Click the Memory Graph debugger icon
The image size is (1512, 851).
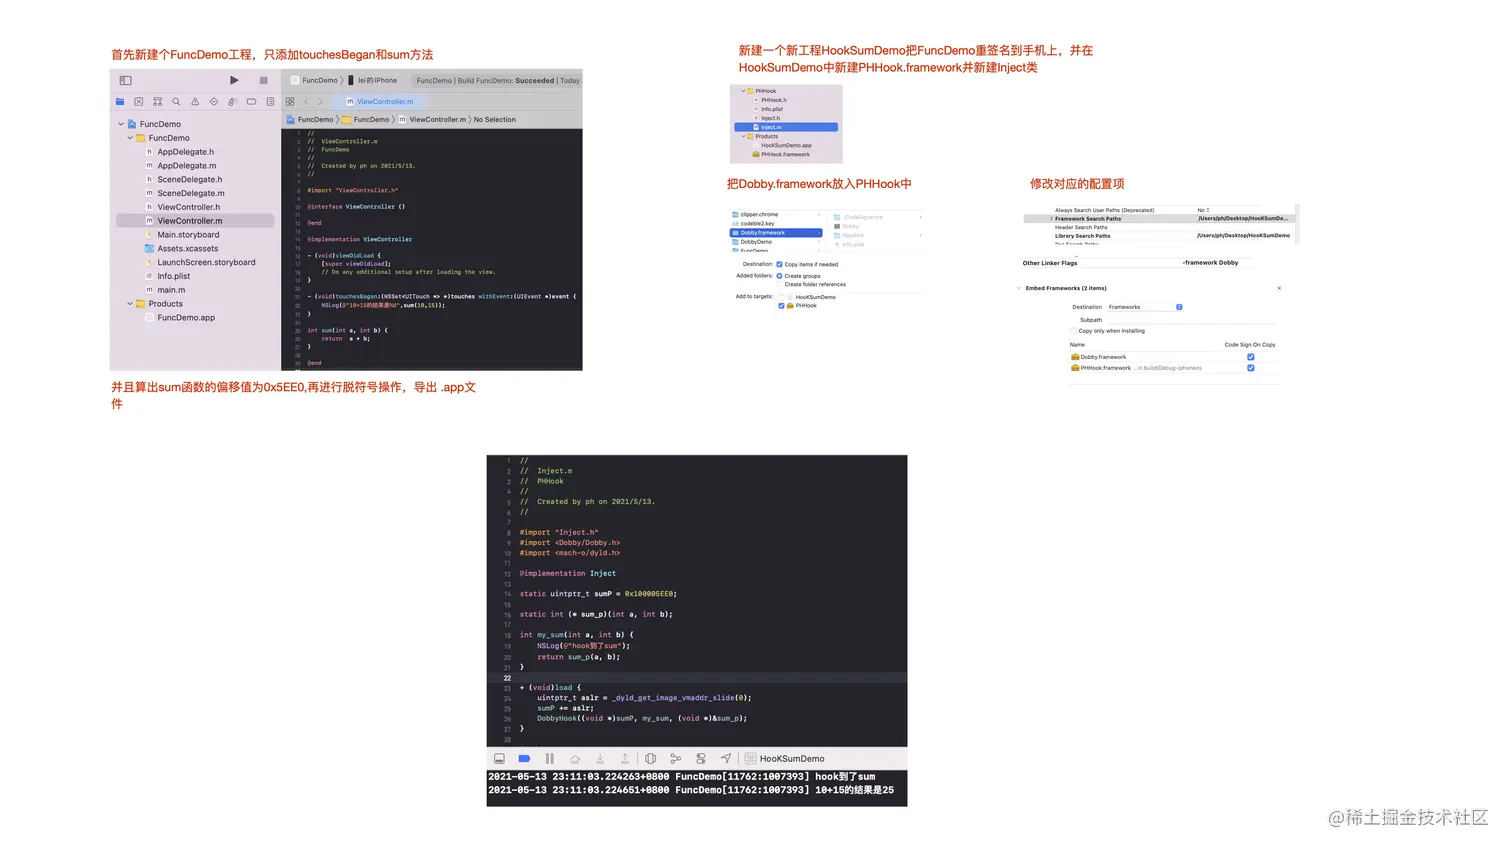pos(676,758)
